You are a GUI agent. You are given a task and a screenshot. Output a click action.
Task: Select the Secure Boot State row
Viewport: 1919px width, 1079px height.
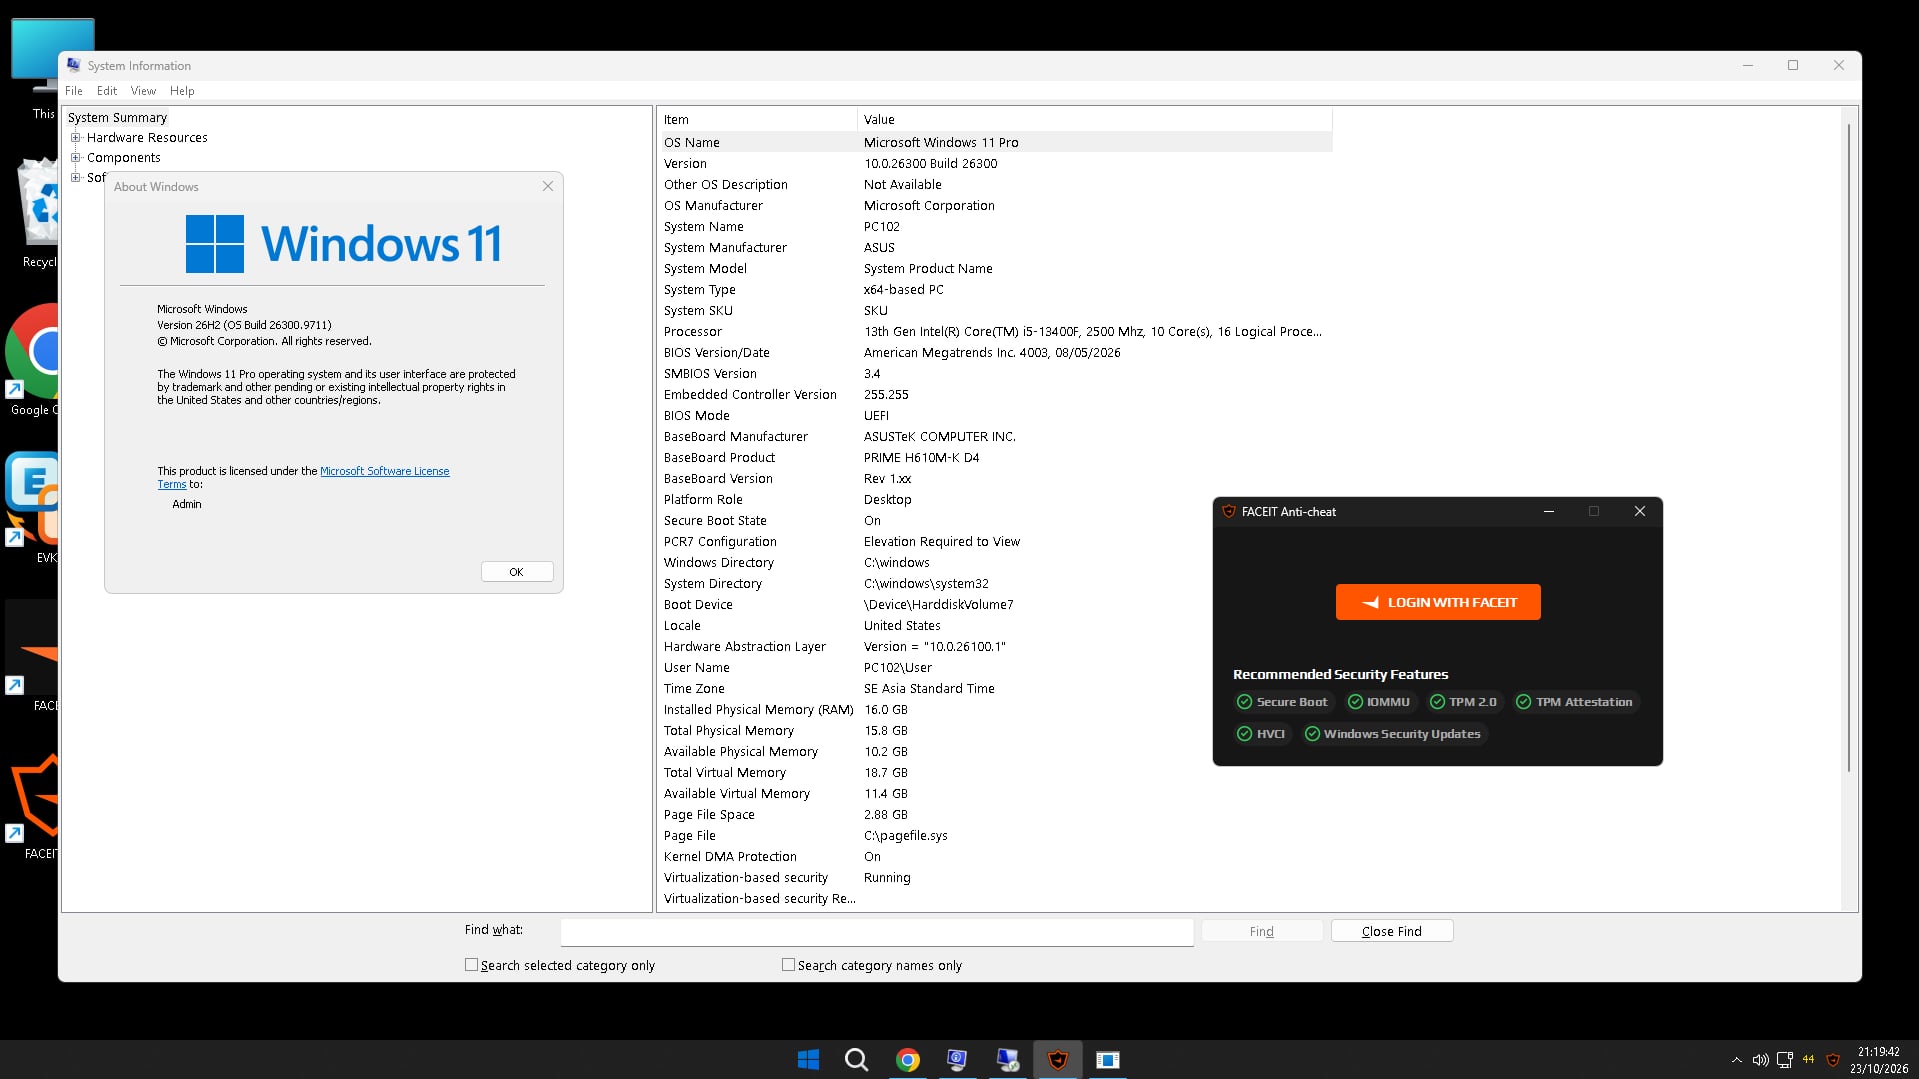coord(996,521)
